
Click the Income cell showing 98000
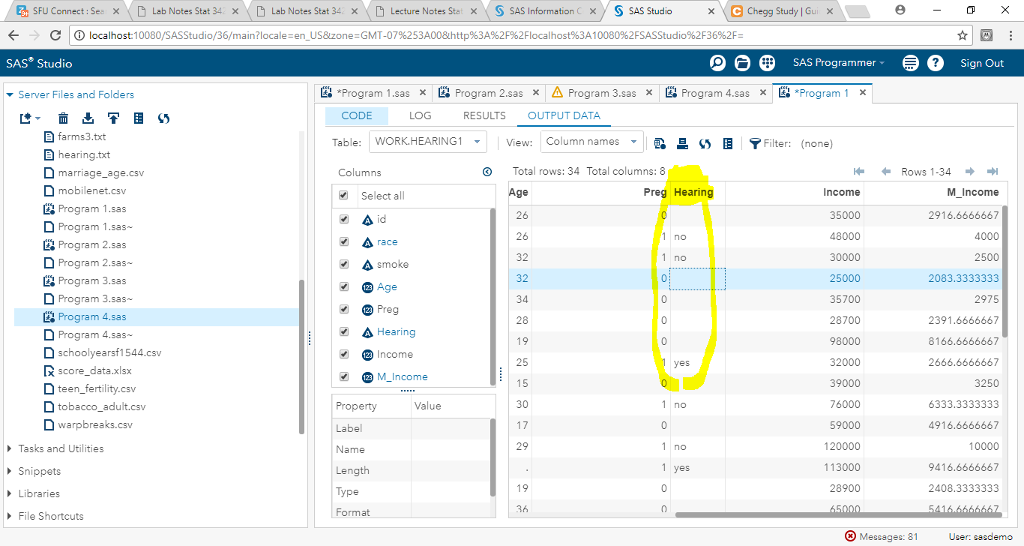794,341
